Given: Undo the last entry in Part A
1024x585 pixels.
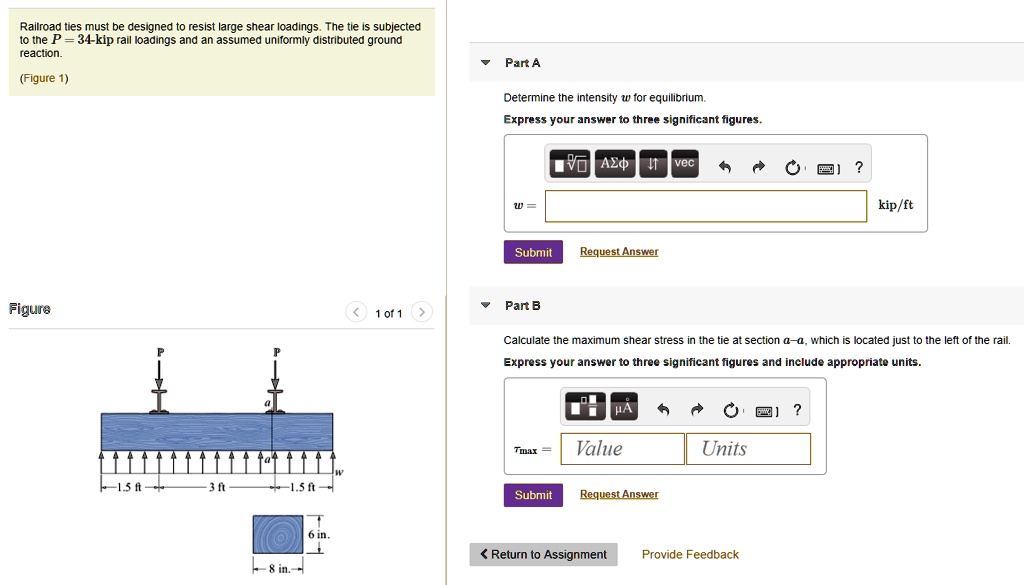Looking at the screenshot, I should pos(726,167).
